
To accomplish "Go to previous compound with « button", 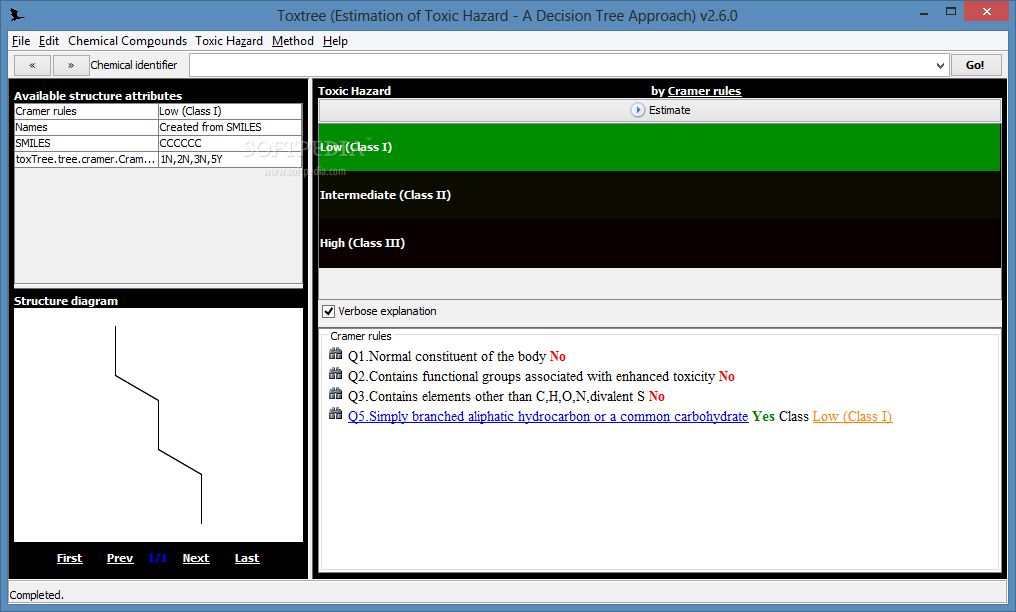I will pyautogui.click(x=32, y=65).
